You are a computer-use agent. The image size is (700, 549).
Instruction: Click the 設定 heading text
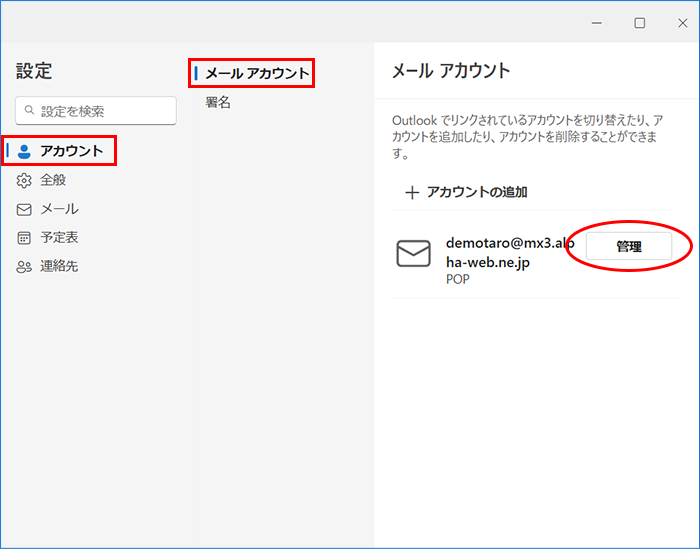34,71
